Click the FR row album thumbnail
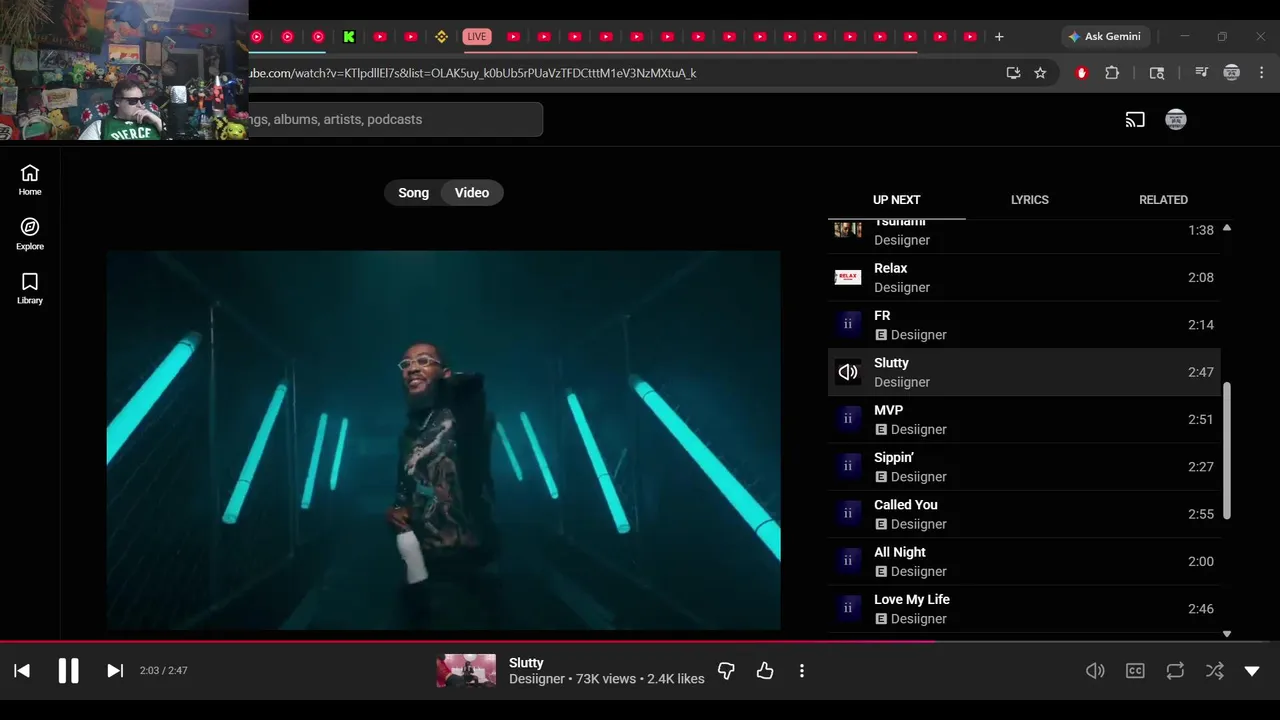The height and width of the screenshot is (720, 1280). tap(848, 325)
